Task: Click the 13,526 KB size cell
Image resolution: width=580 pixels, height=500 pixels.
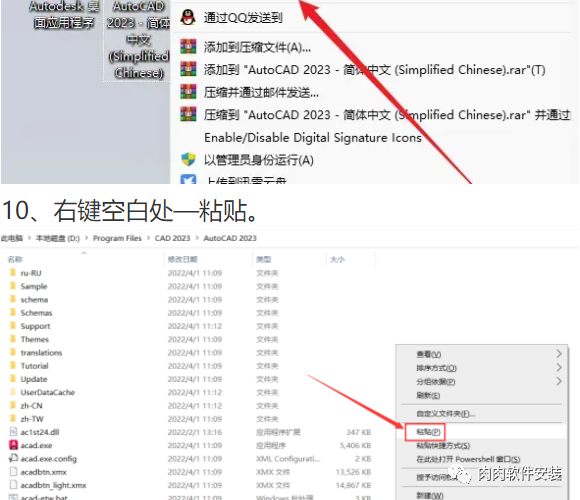Action: pos(353,472)
